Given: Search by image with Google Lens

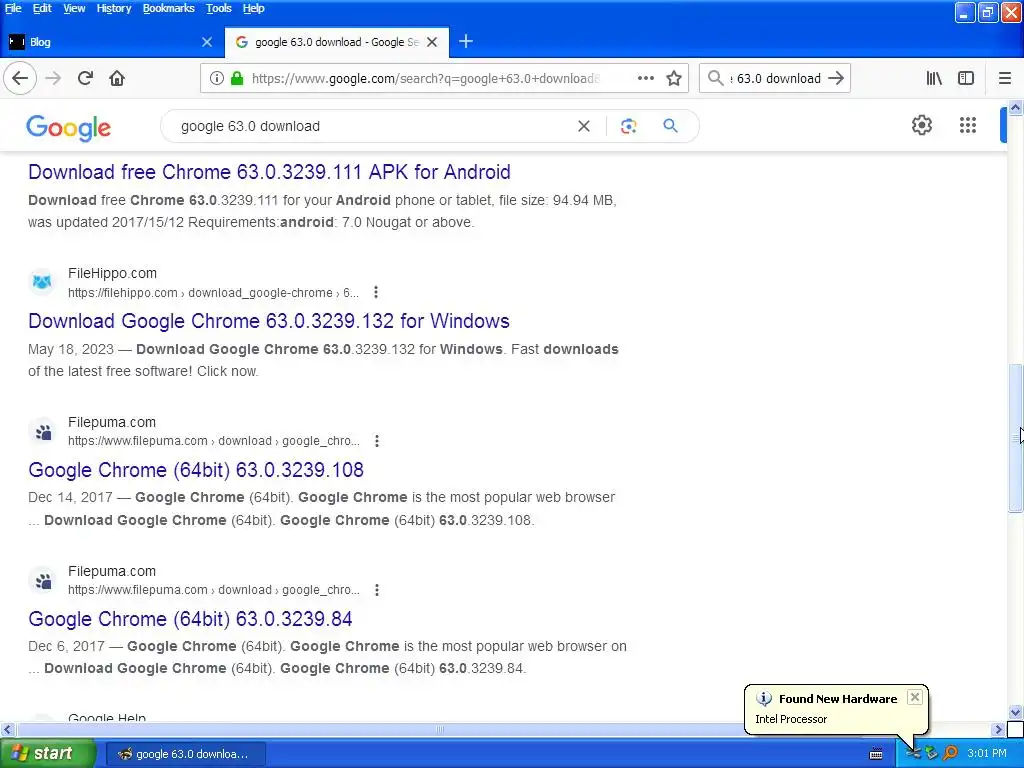Looking at the screenshot, I should [x=628, y=126].
